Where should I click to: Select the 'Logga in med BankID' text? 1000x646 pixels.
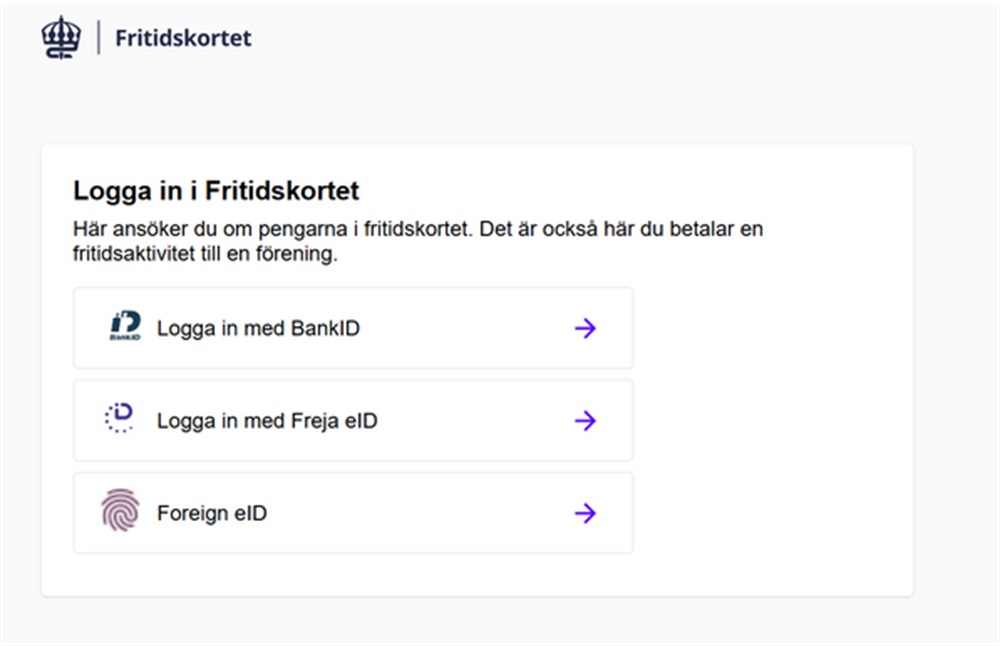pos(258,328)
